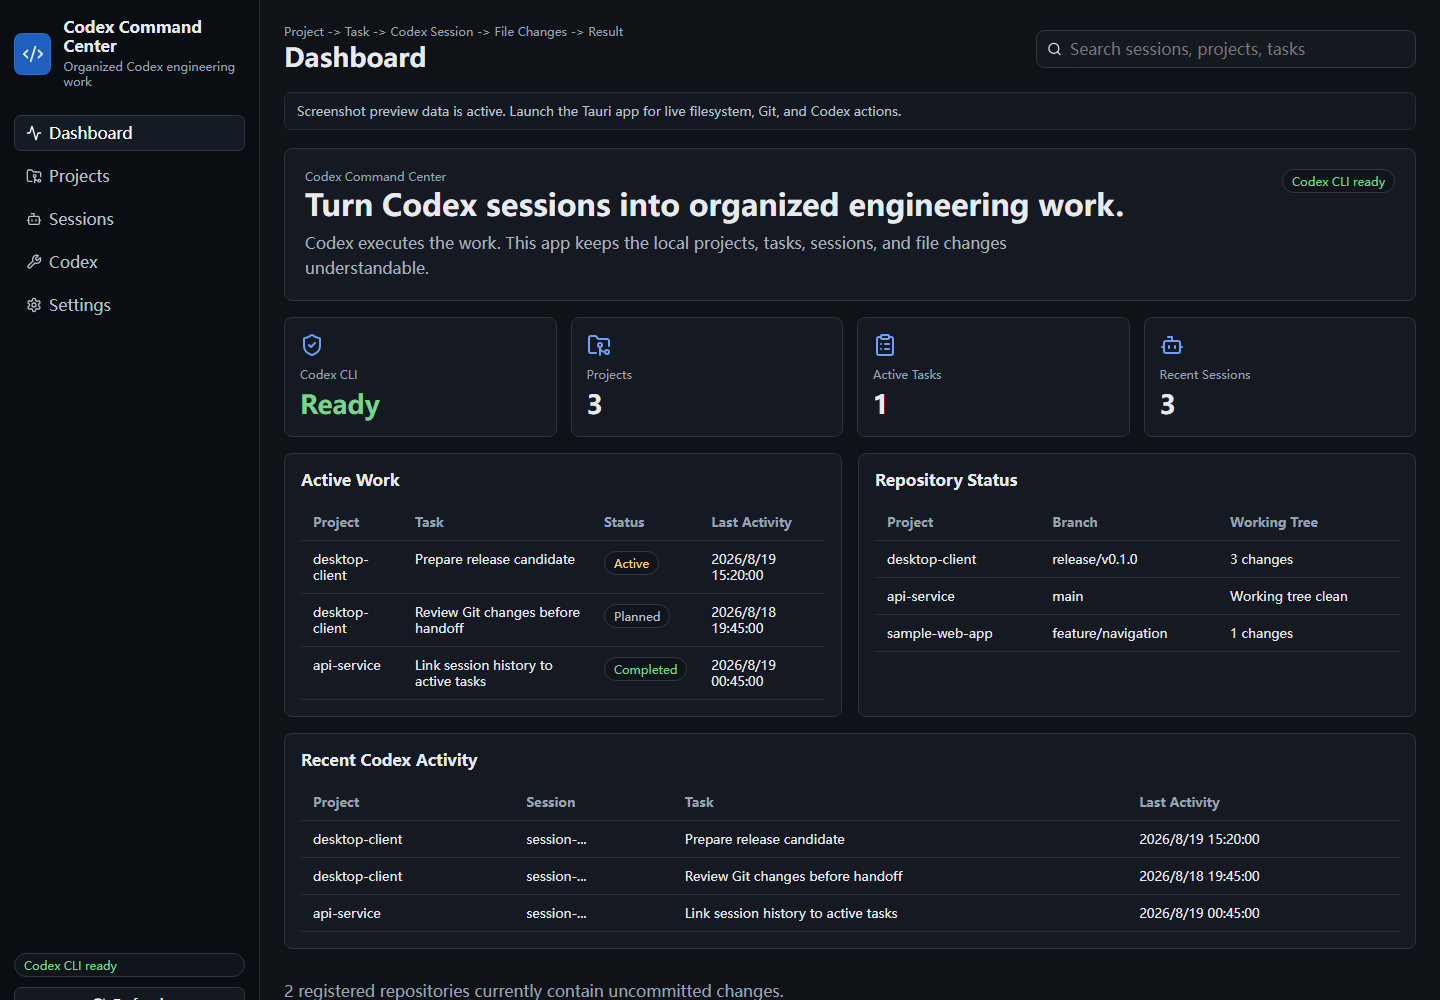Click the 'Planned' status badge
The height and width of the screenshot is (1000, 1440).
[x=637, y=617]
